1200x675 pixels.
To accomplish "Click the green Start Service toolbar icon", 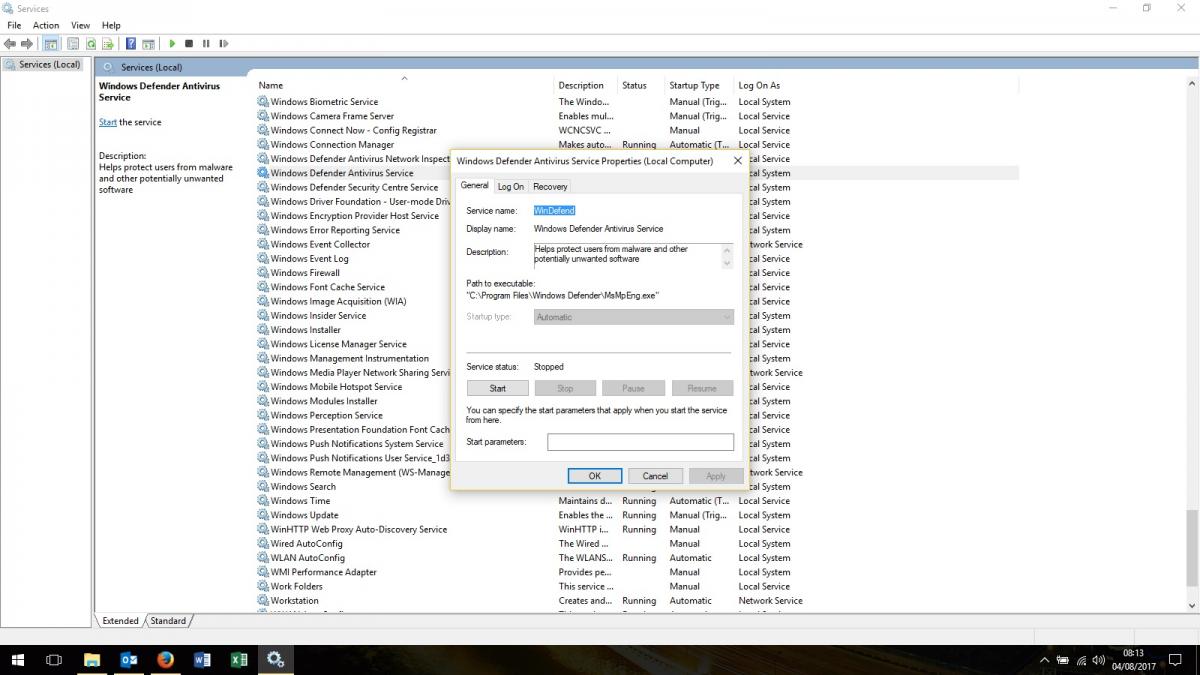I will tap(172, 44).
